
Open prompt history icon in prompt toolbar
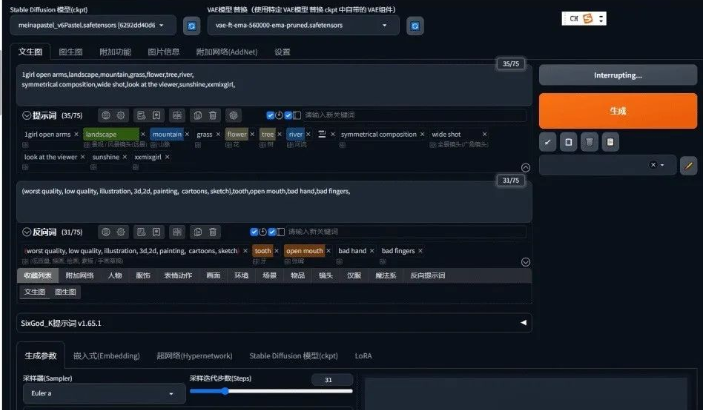point(141,115)
